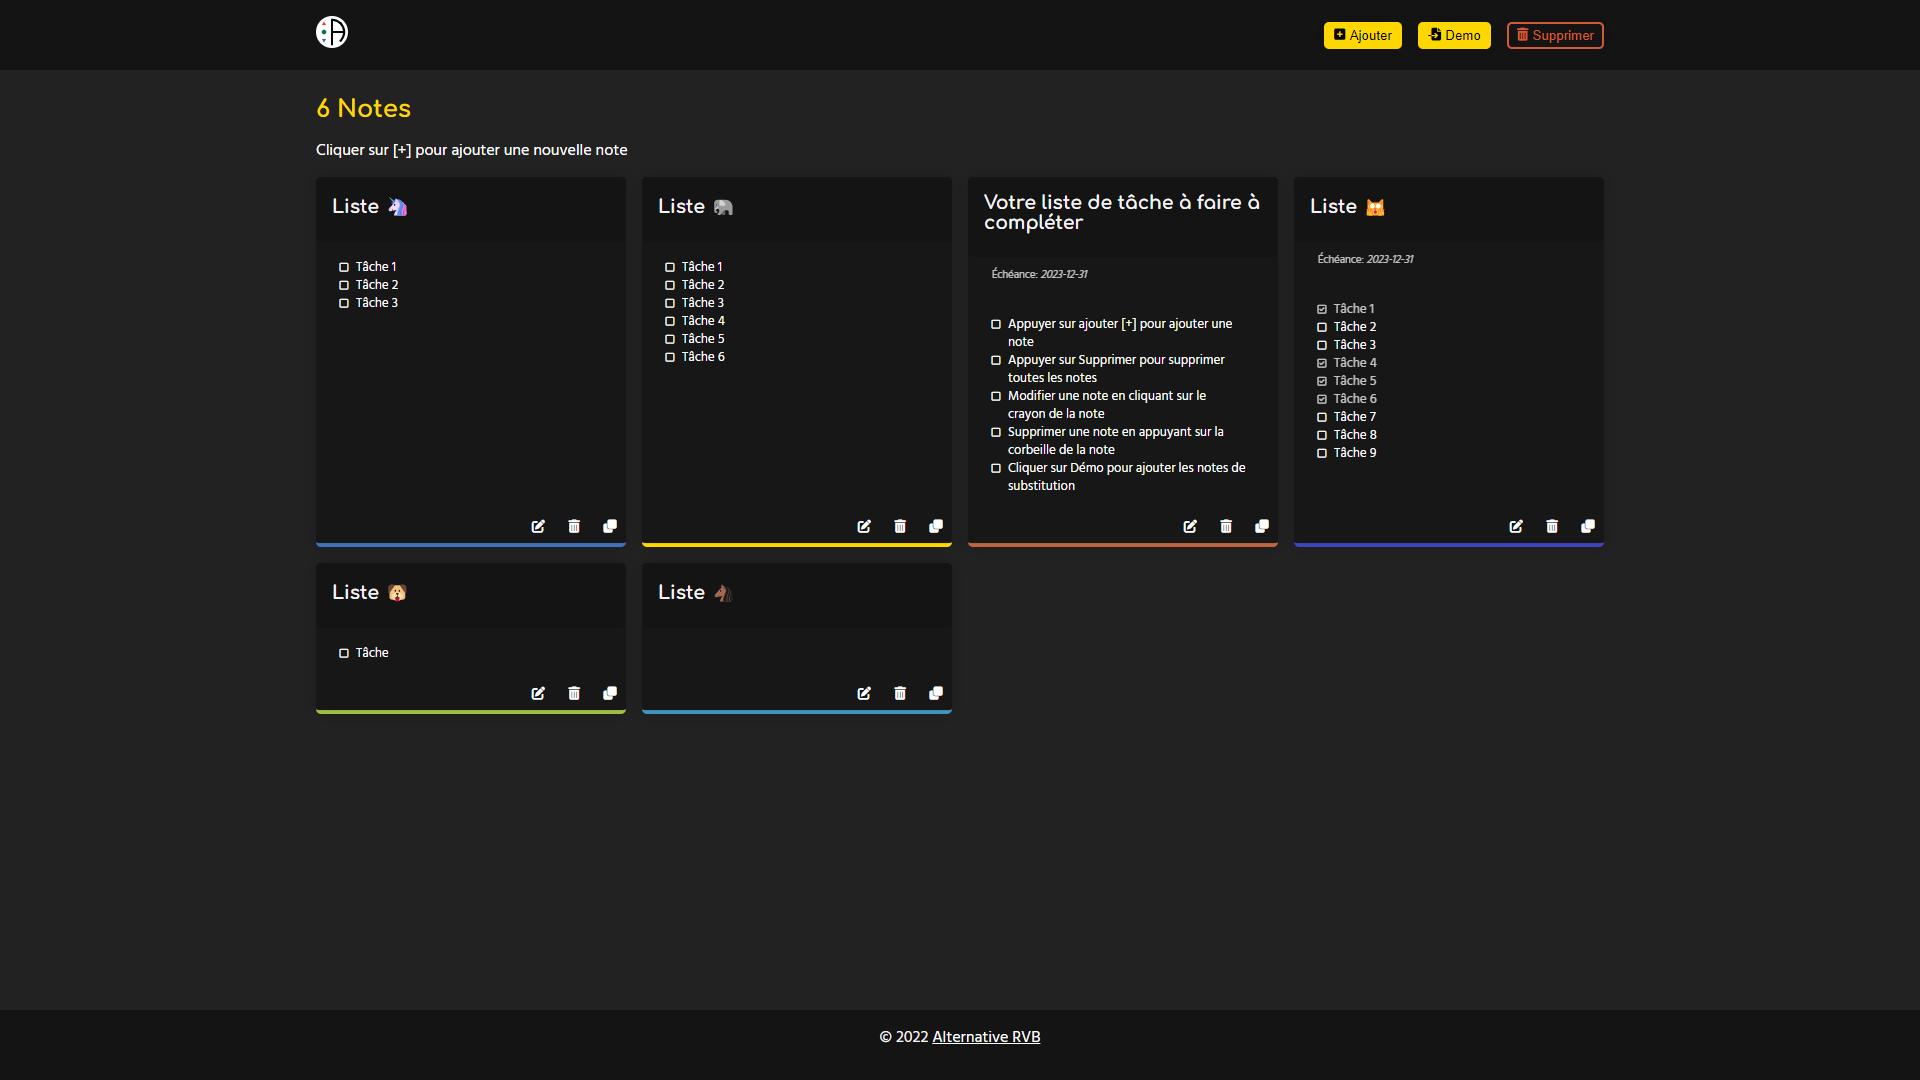
Task: Delete the dog Liste note
Action: click(574, 693)
